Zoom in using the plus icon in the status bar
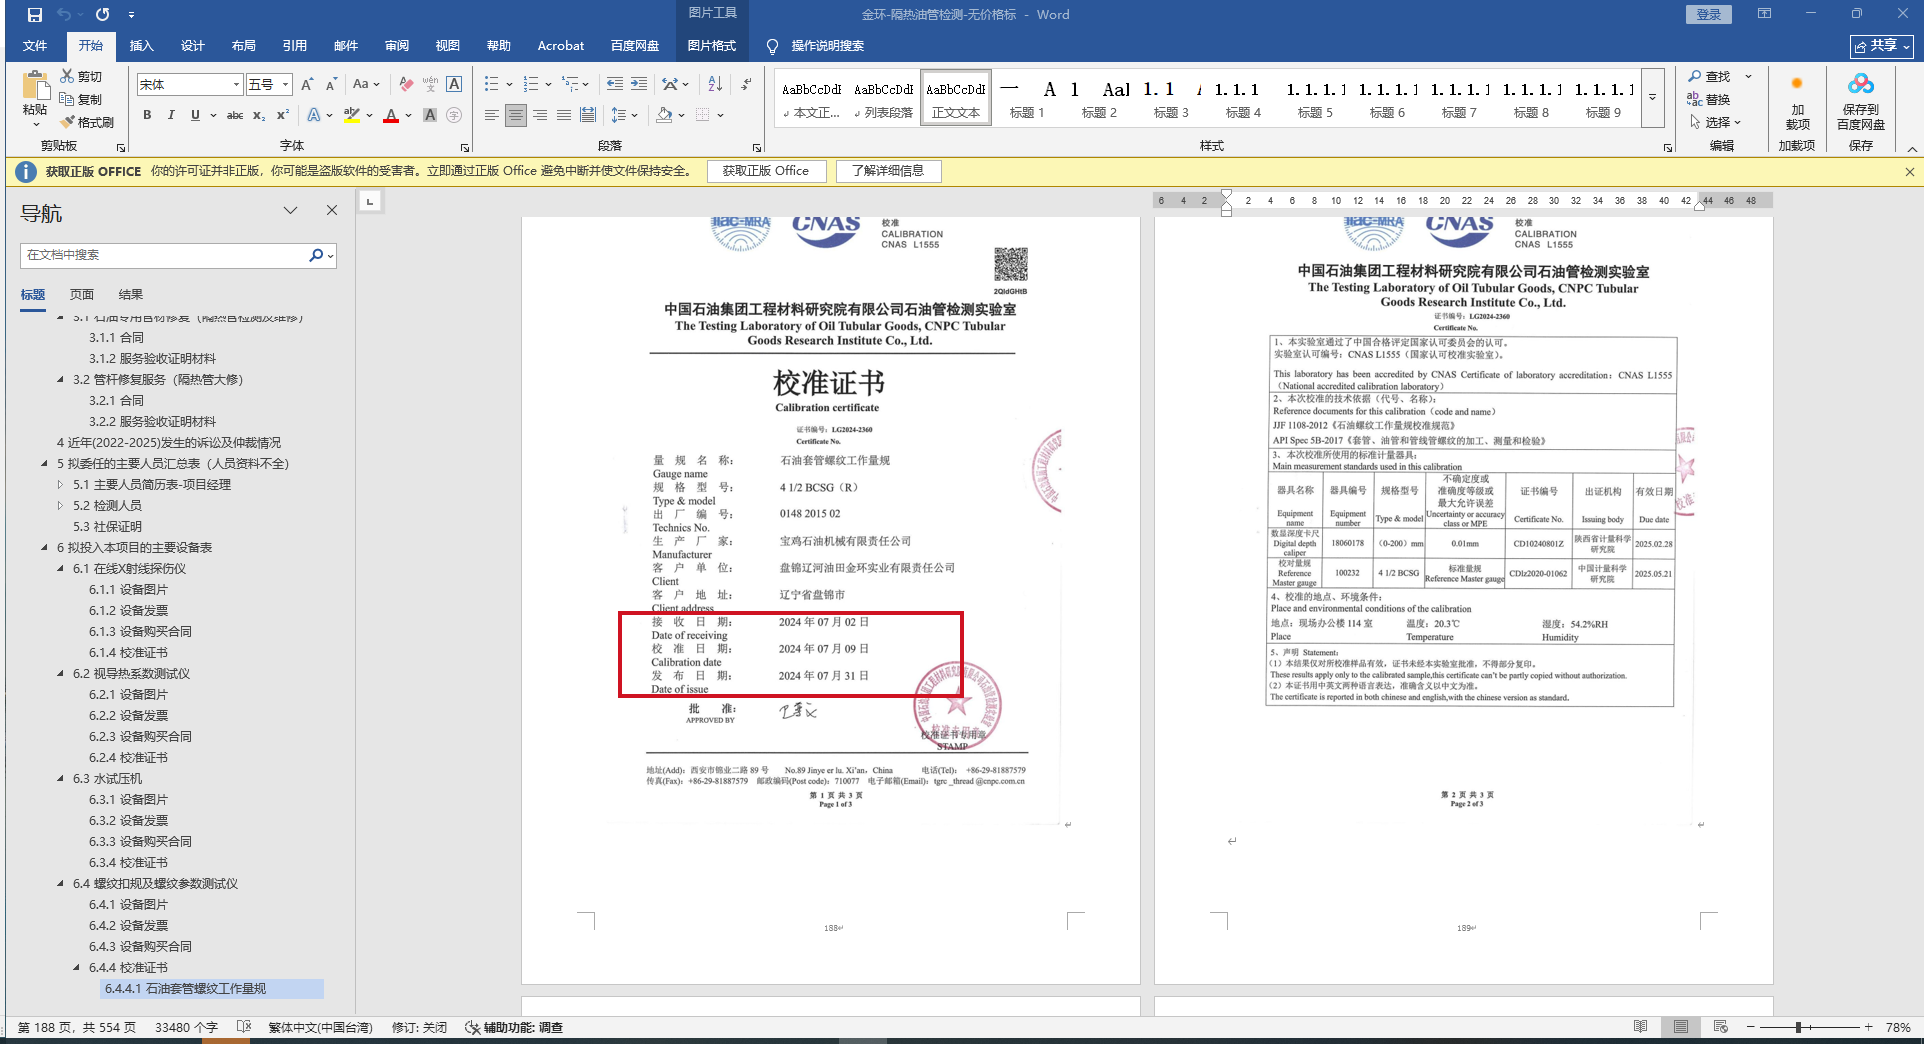Image resolution: width=1924 pixels, height=1044 pixels. pos(1868,1027)
